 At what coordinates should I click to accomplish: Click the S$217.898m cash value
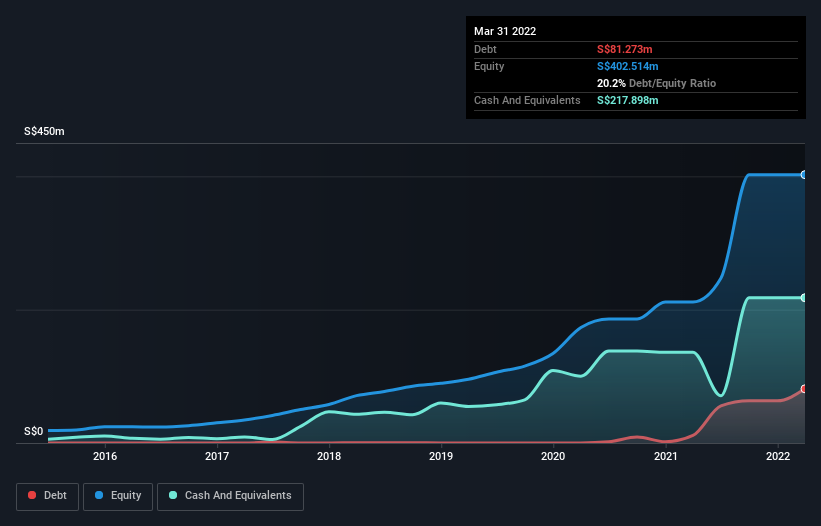coord(628,100)
